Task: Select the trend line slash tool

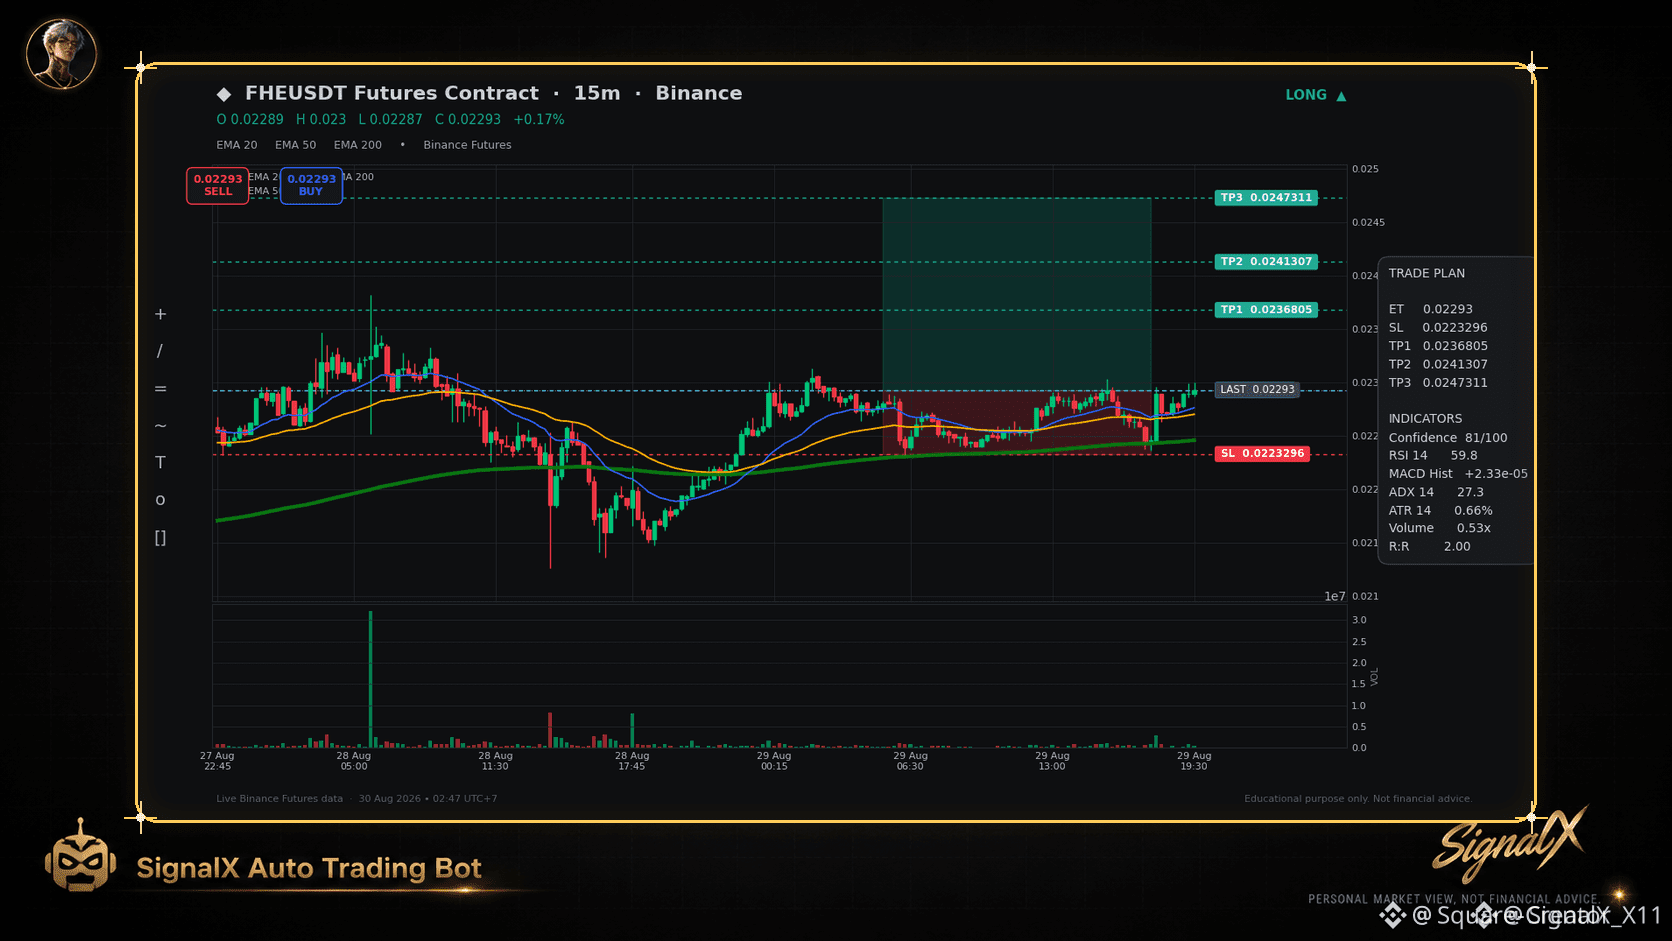Action: (x=160, y=351)
